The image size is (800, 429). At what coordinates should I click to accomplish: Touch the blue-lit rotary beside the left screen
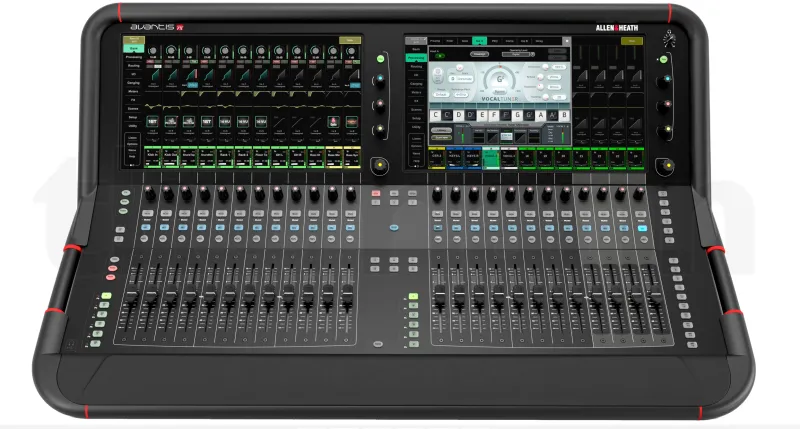(x=380, y=80)
